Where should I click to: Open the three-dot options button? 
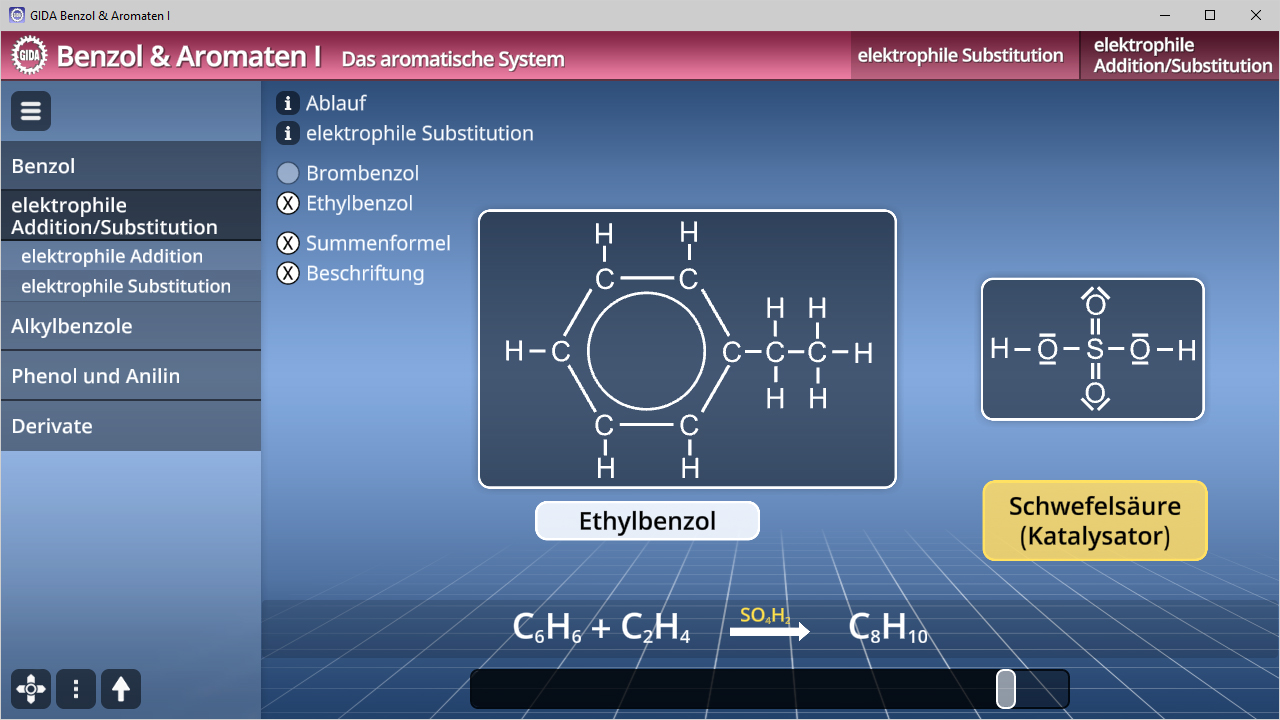coord(76,689)
